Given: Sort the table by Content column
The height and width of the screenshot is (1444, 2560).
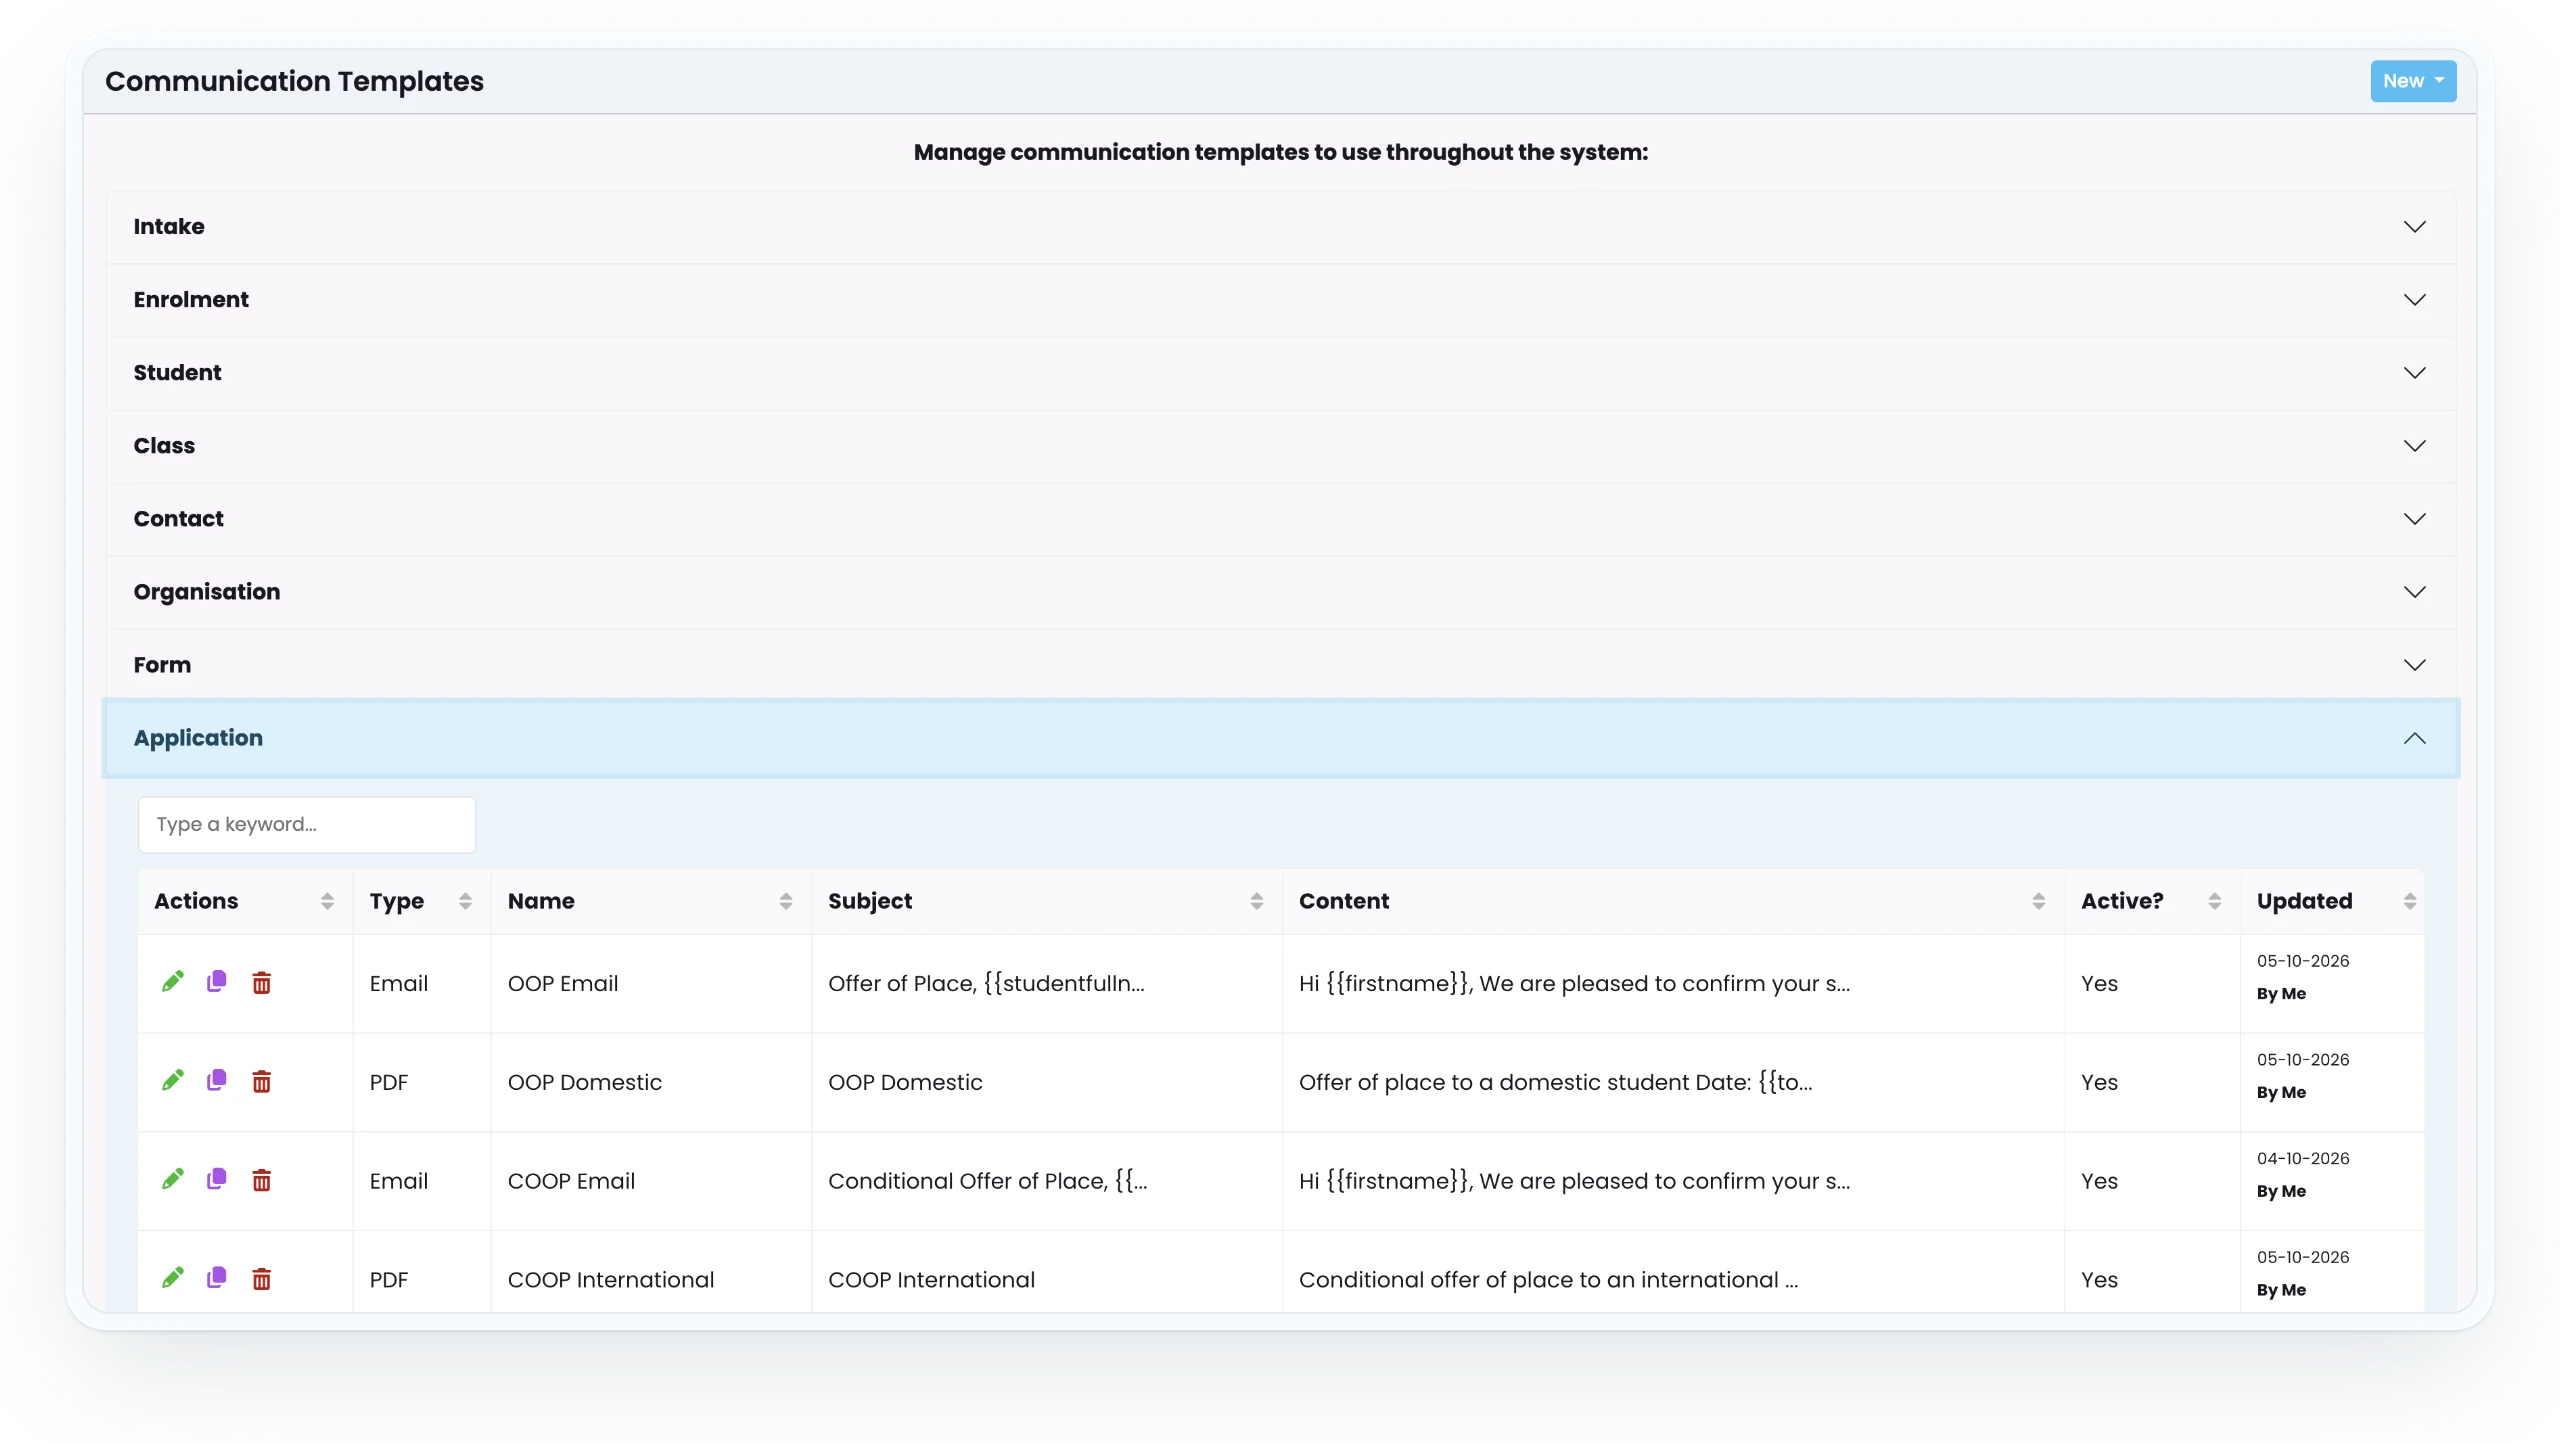Looking at the screenshot, I should tap(2039, 901).
